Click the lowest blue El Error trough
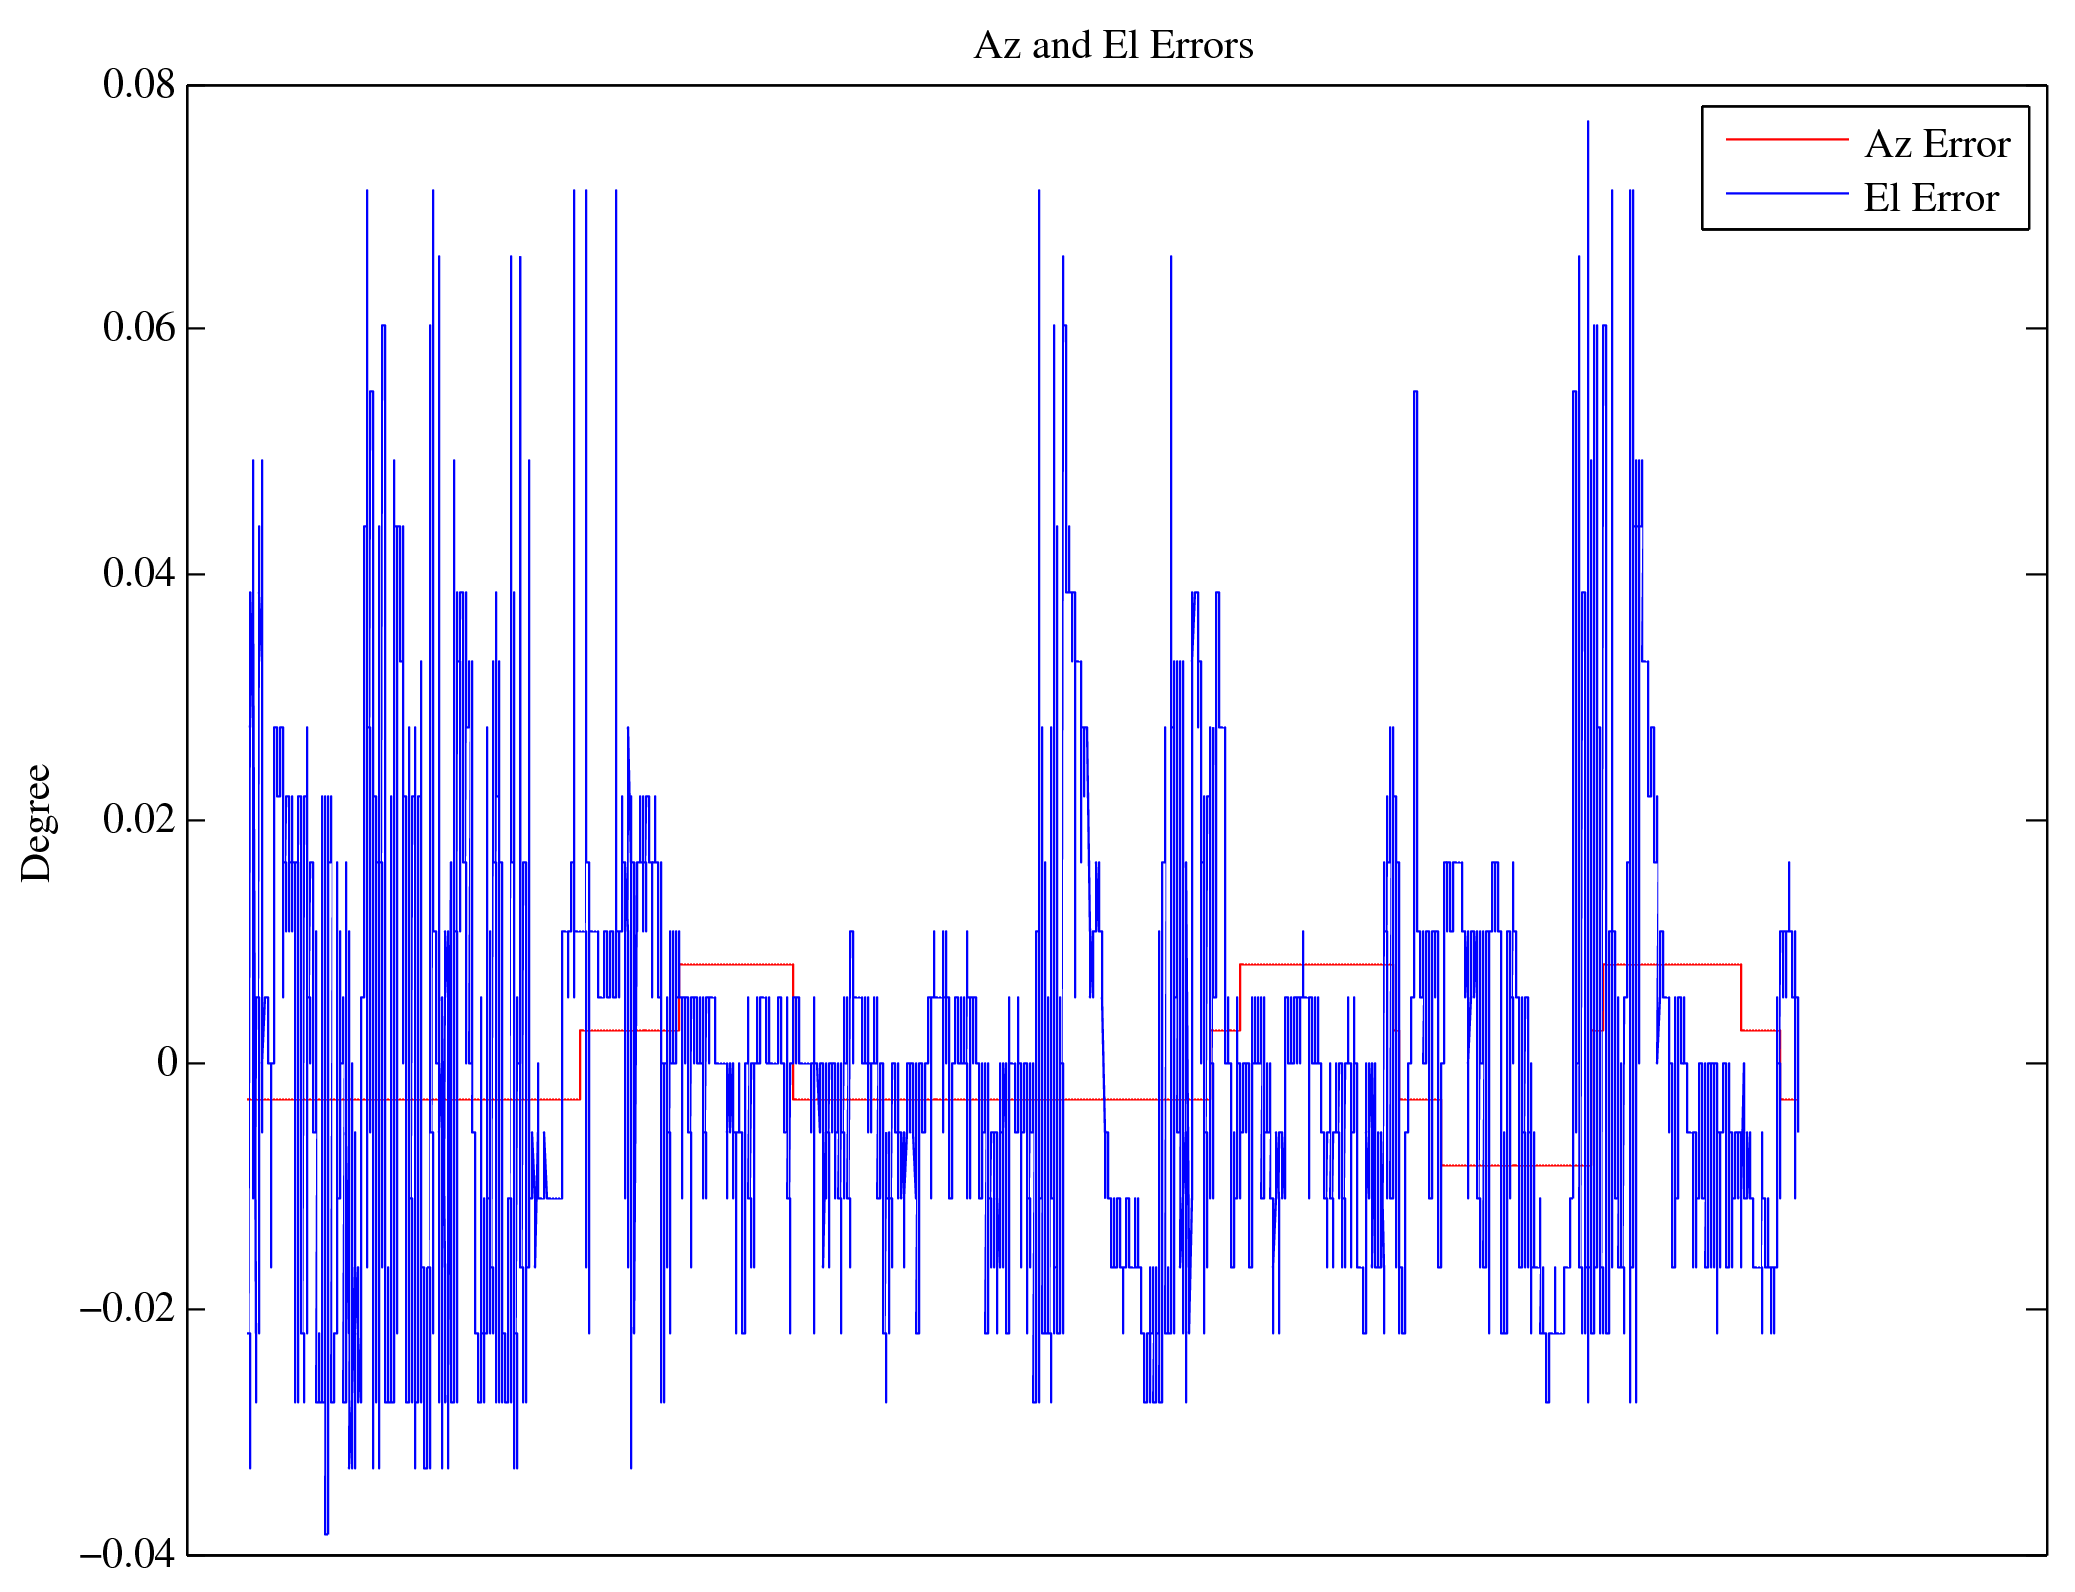Image resolution: width=2075 pixels, height=1592 pixels. pyautogui.click(x=326, y=1532)
